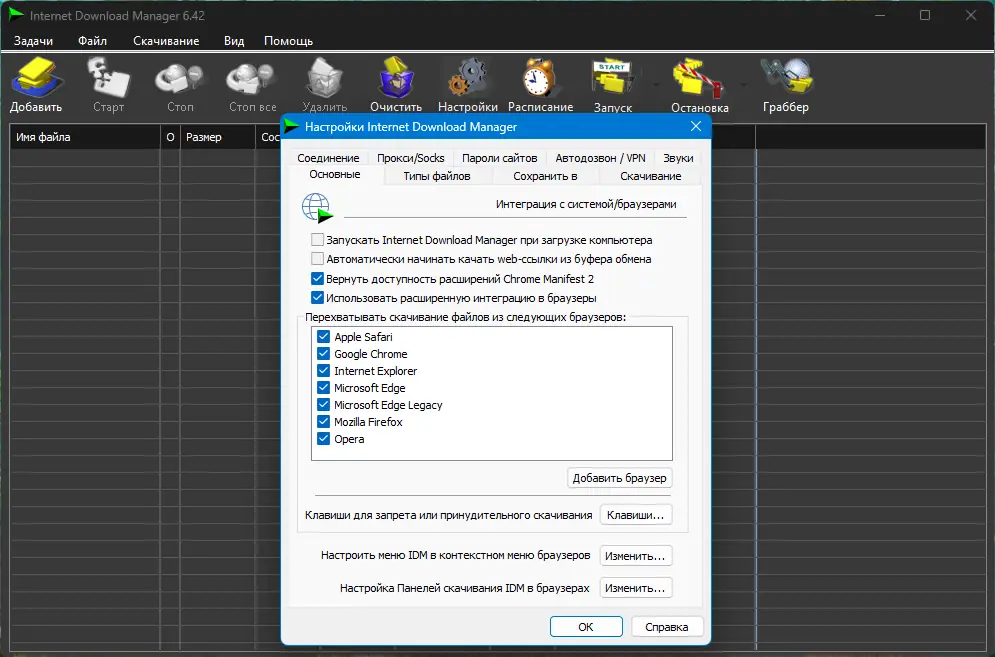Click the Справка button
The image size is (995, 657).
click(x=667, y=627)
